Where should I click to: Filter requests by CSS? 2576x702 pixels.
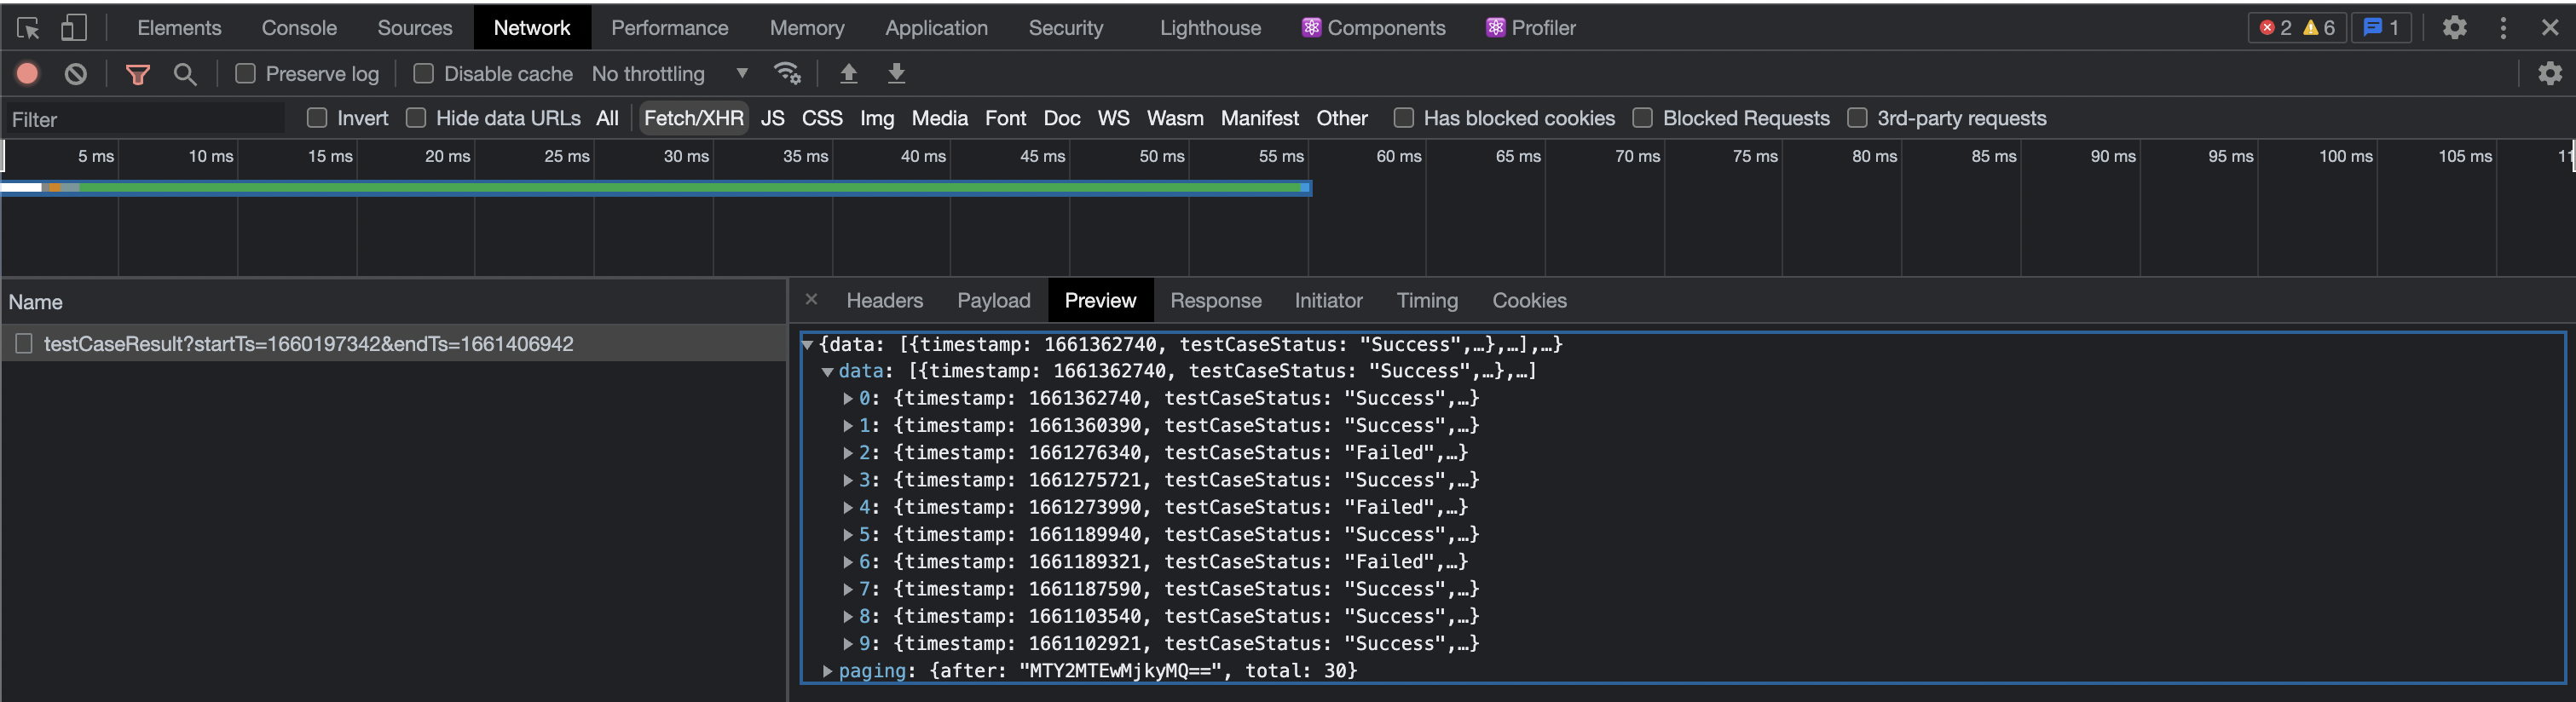tap(822, 118)
